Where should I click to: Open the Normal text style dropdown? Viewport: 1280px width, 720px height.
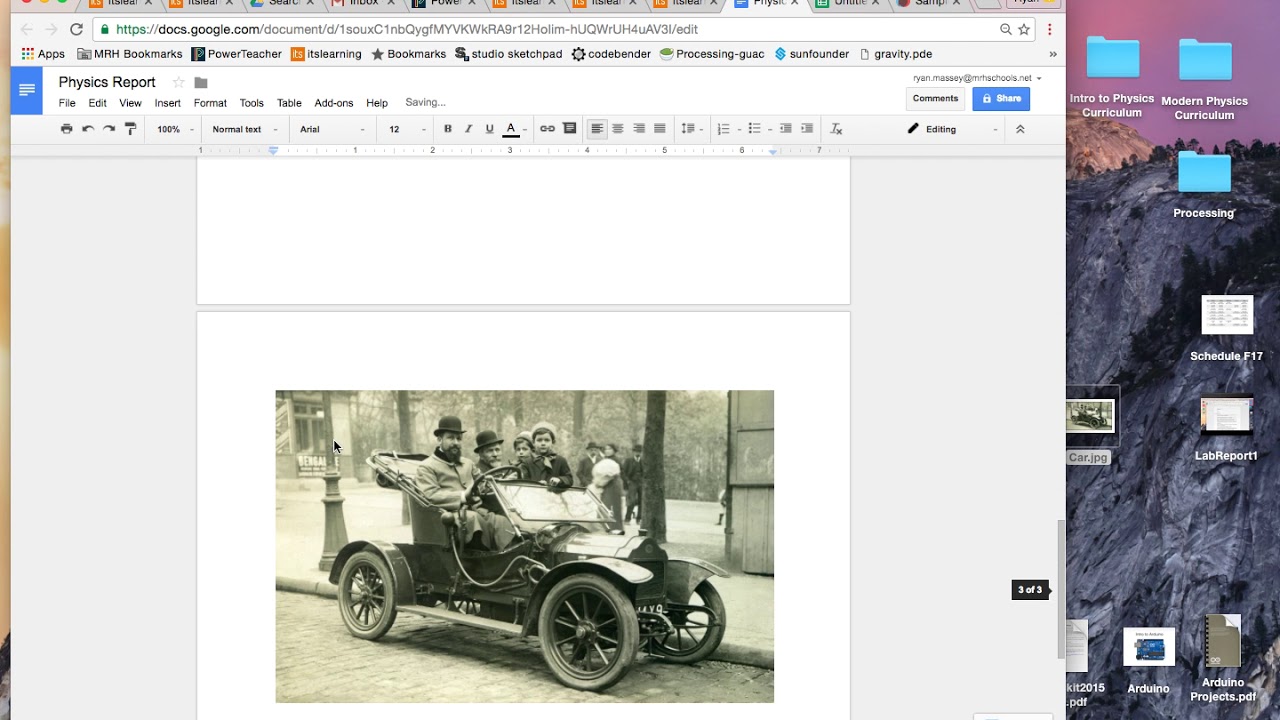(243, 129)
